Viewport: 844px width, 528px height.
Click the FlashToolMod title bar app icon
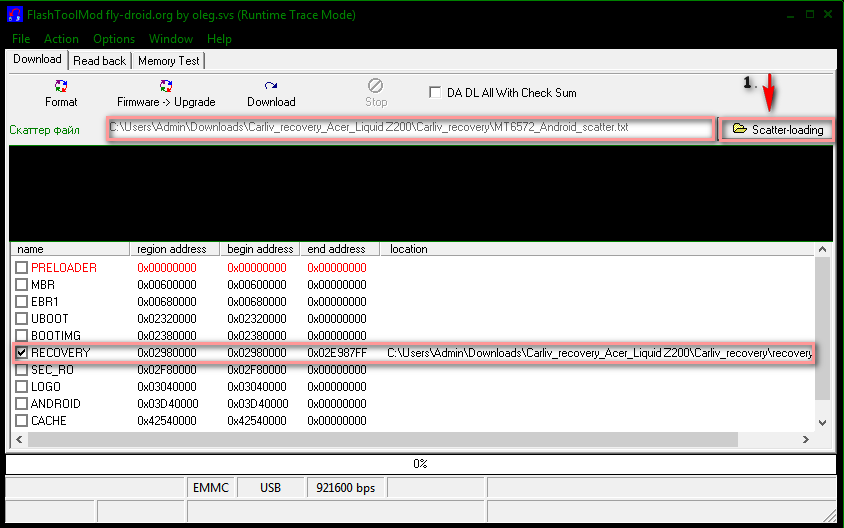point(14,15)
